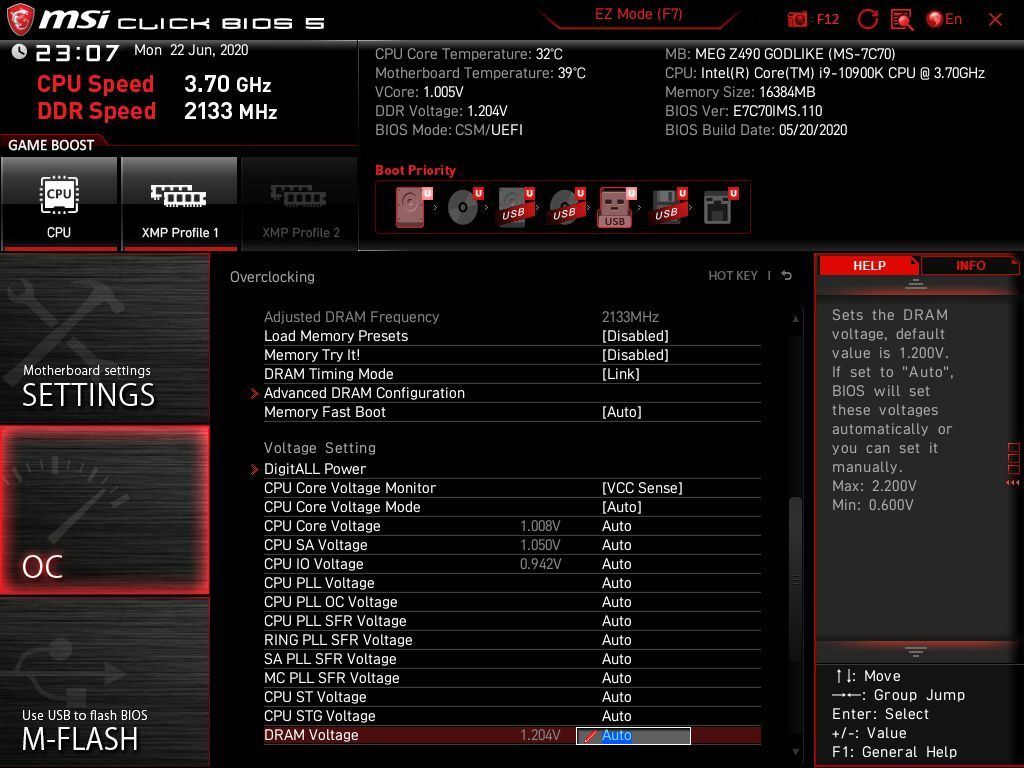Viewport: 1024px width, 768px height.
Task: Open the M-FLASH BIOS flashing section
Action: coord(104,682)
